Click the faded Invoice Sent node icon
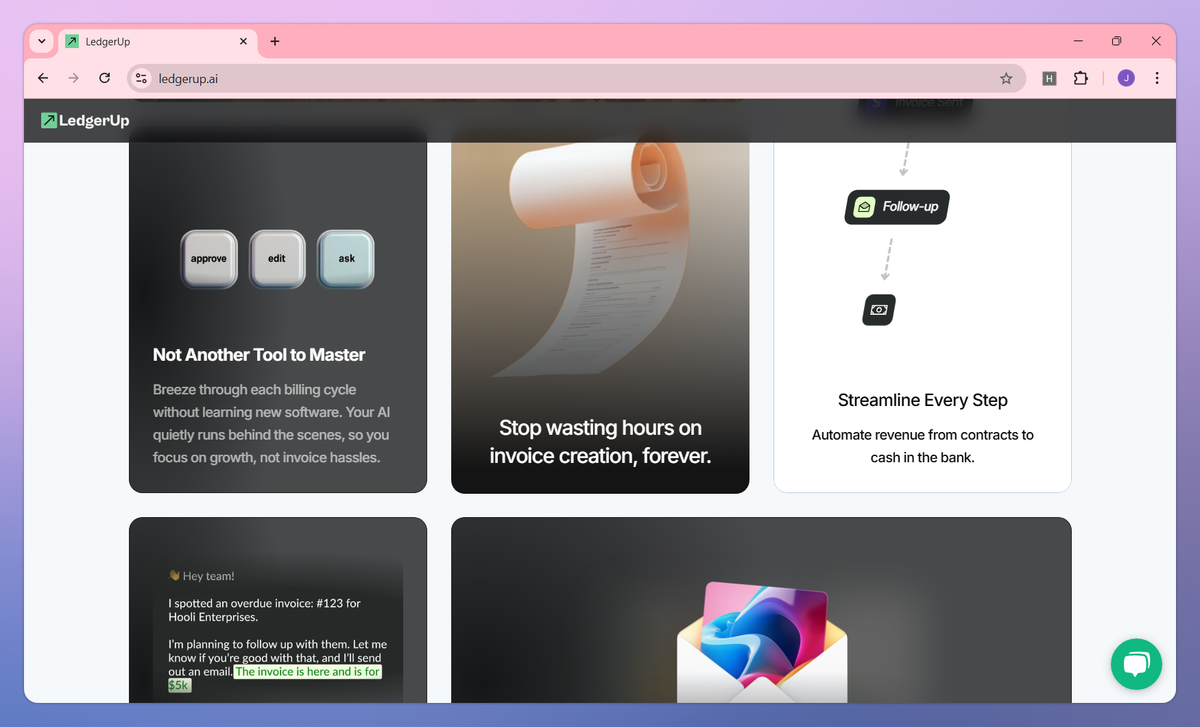Viewport: 1200px width, 727px height. click(x=877, y=101)
